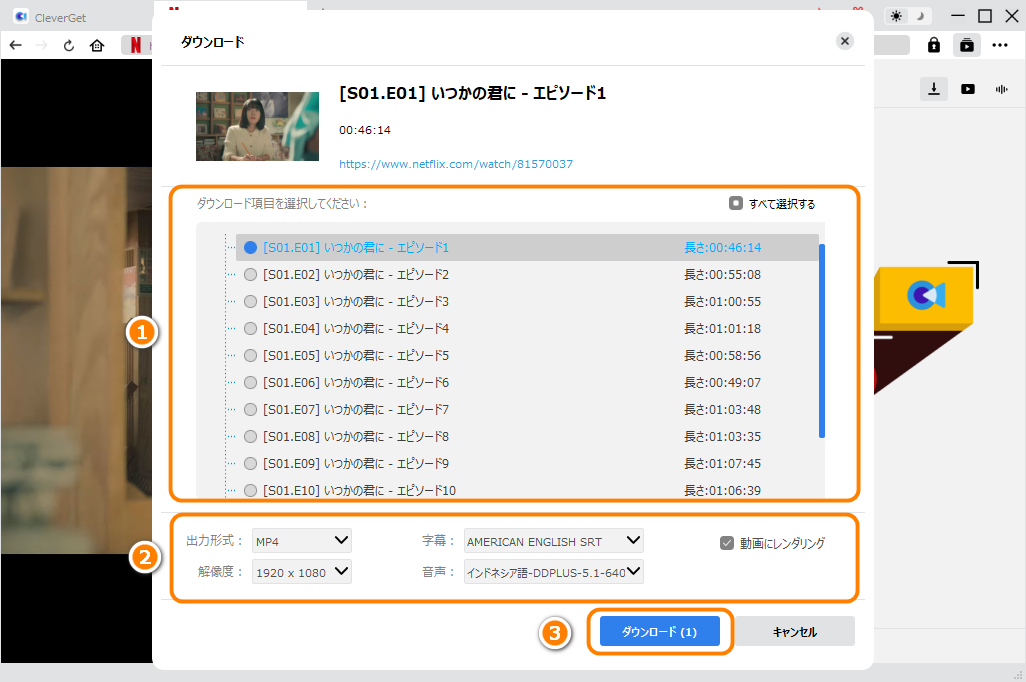Open the 1920 x 1080 resolution dropdown
Screen dimensions: 1026x682
302,571
